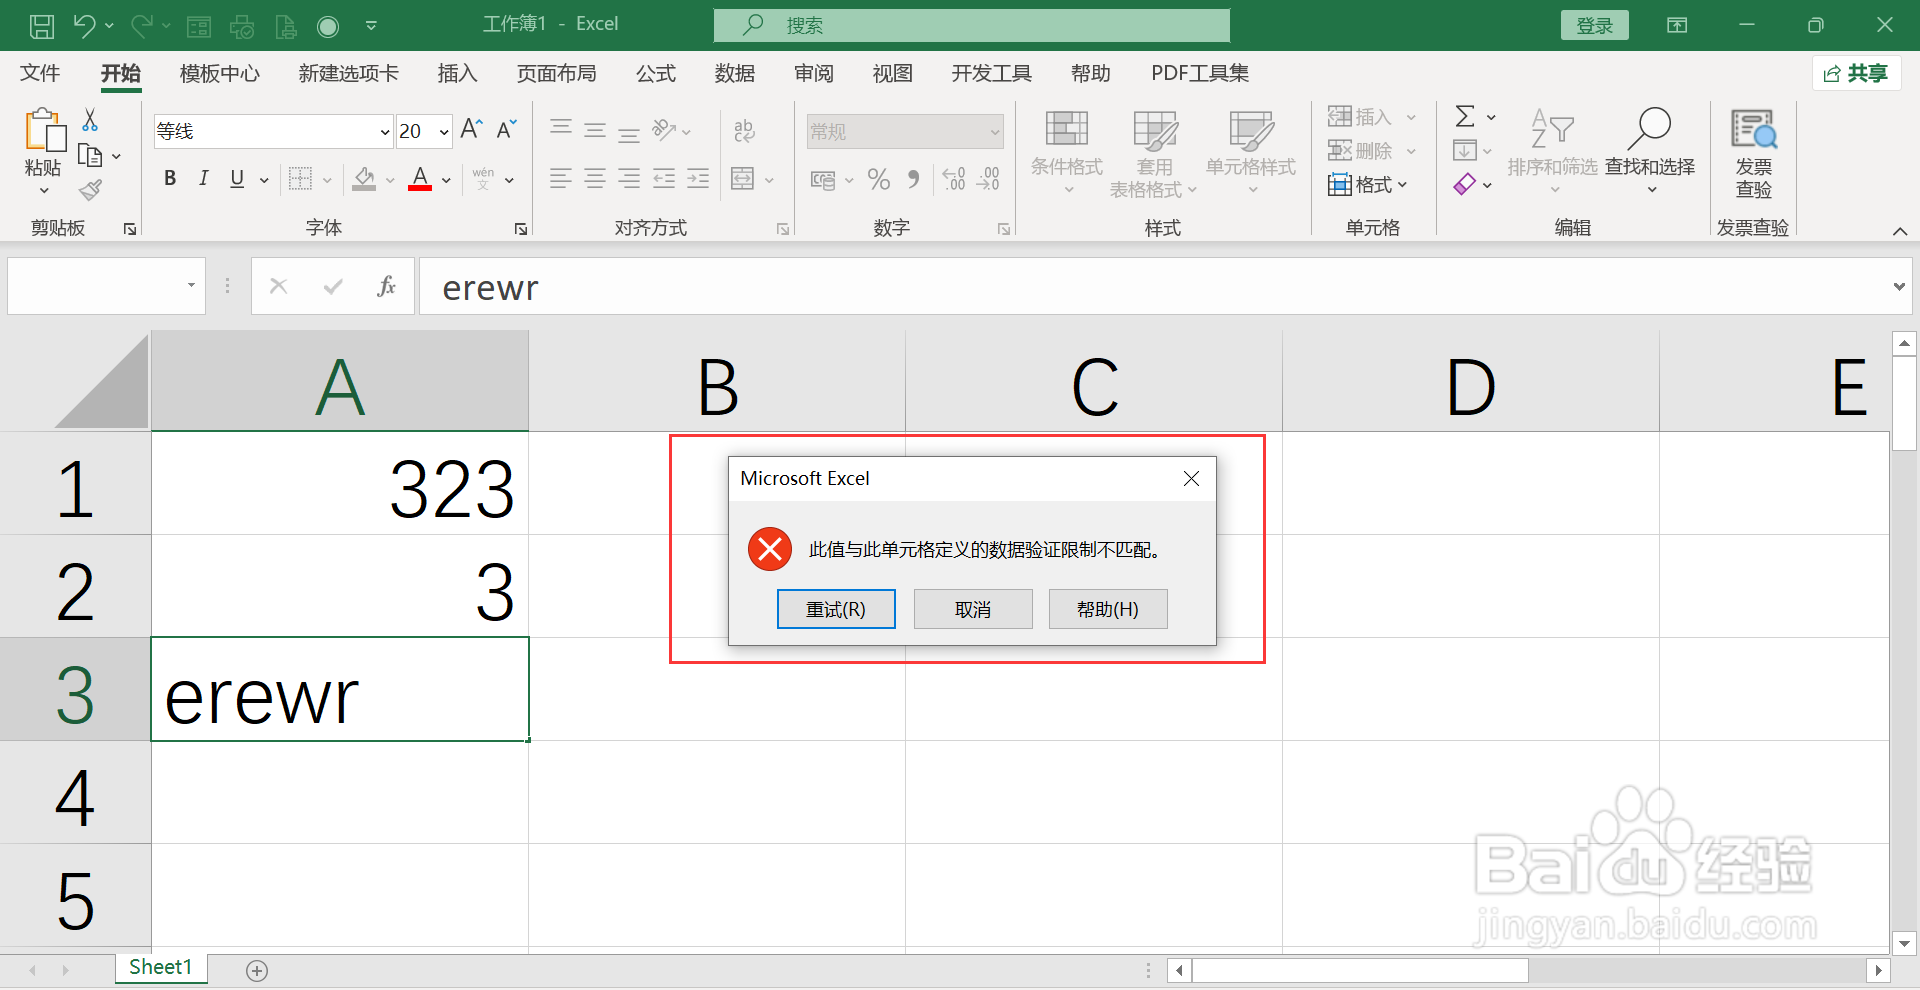
Task: Click the Clear eraser icon
Action: (x=1464, y=184)
